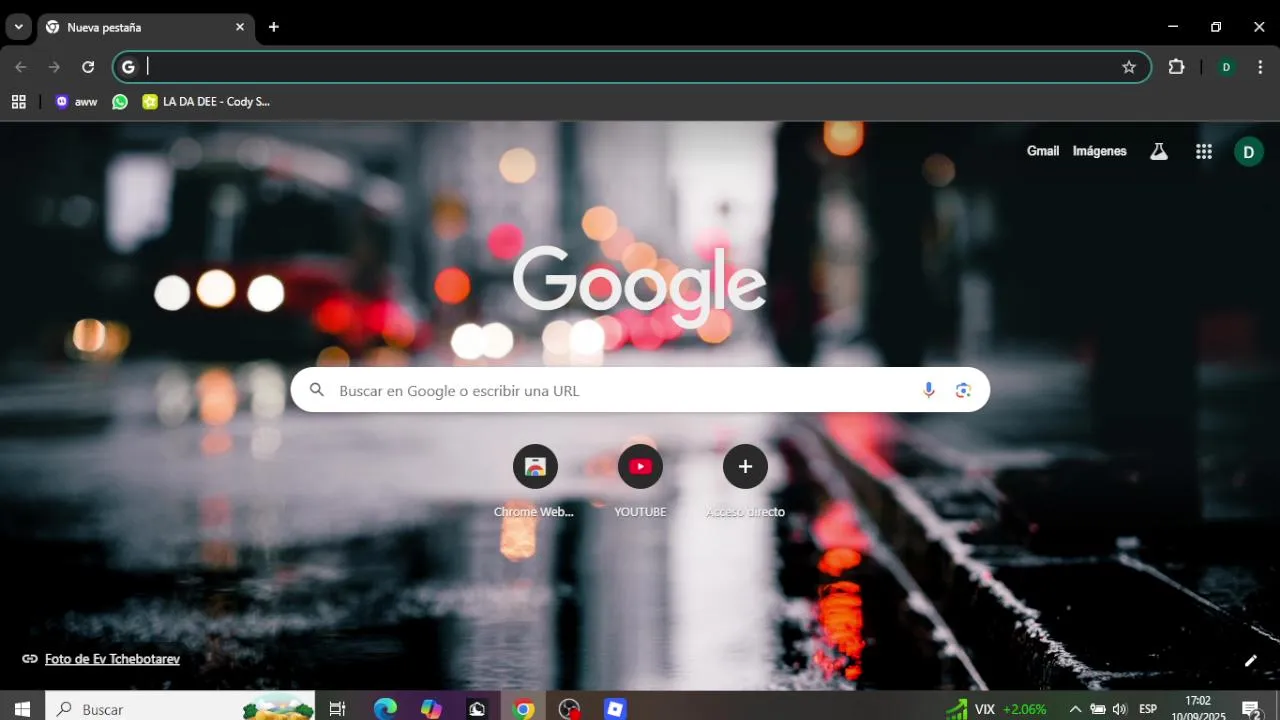This screenshot has height=720, width=1280.
Task: Open the Extensions puzzle icon
Action: click(x=1176, y=67)
